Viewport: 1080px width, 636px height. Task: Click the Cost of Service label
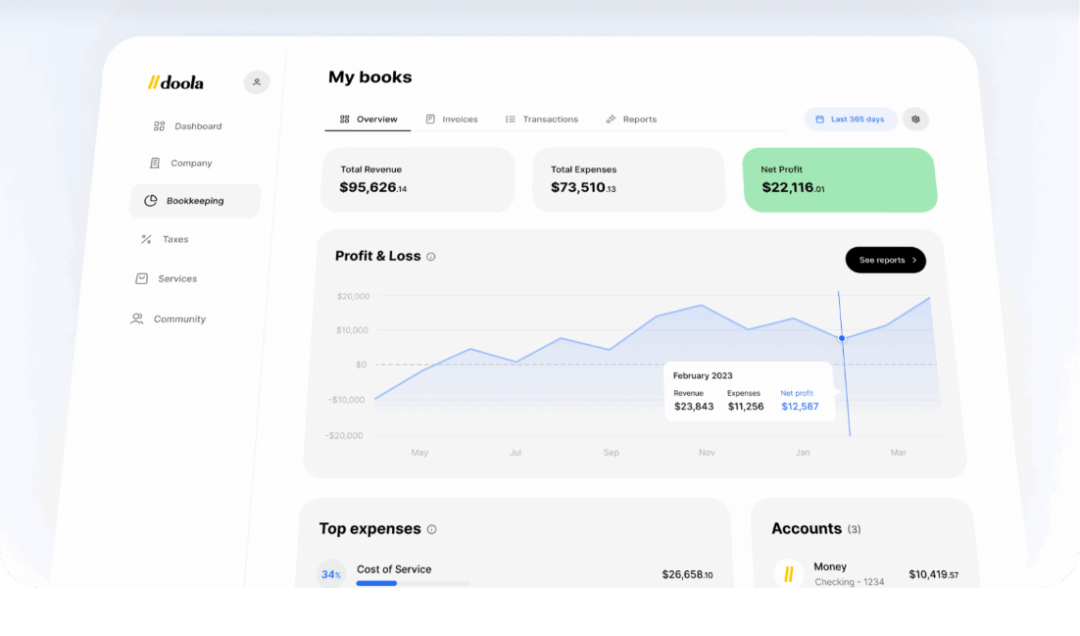pyautogui.click(x=394, y=569)
